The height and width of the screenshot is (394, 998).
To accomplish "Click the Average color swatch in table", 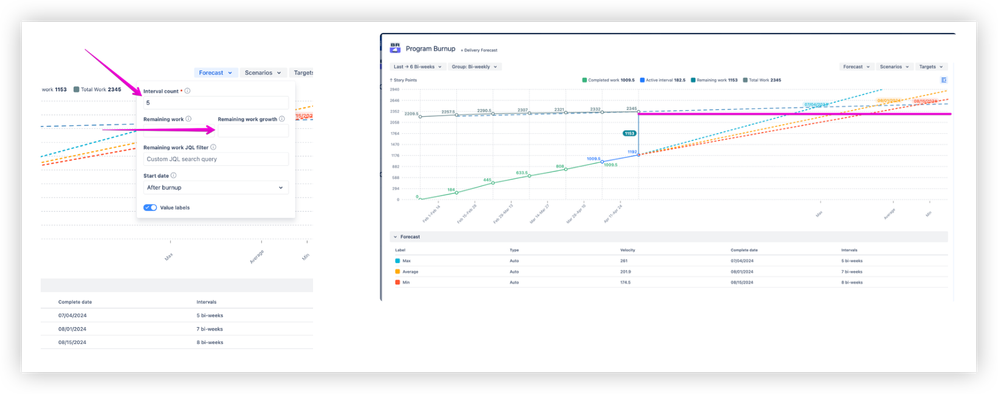I will point(398,272).
